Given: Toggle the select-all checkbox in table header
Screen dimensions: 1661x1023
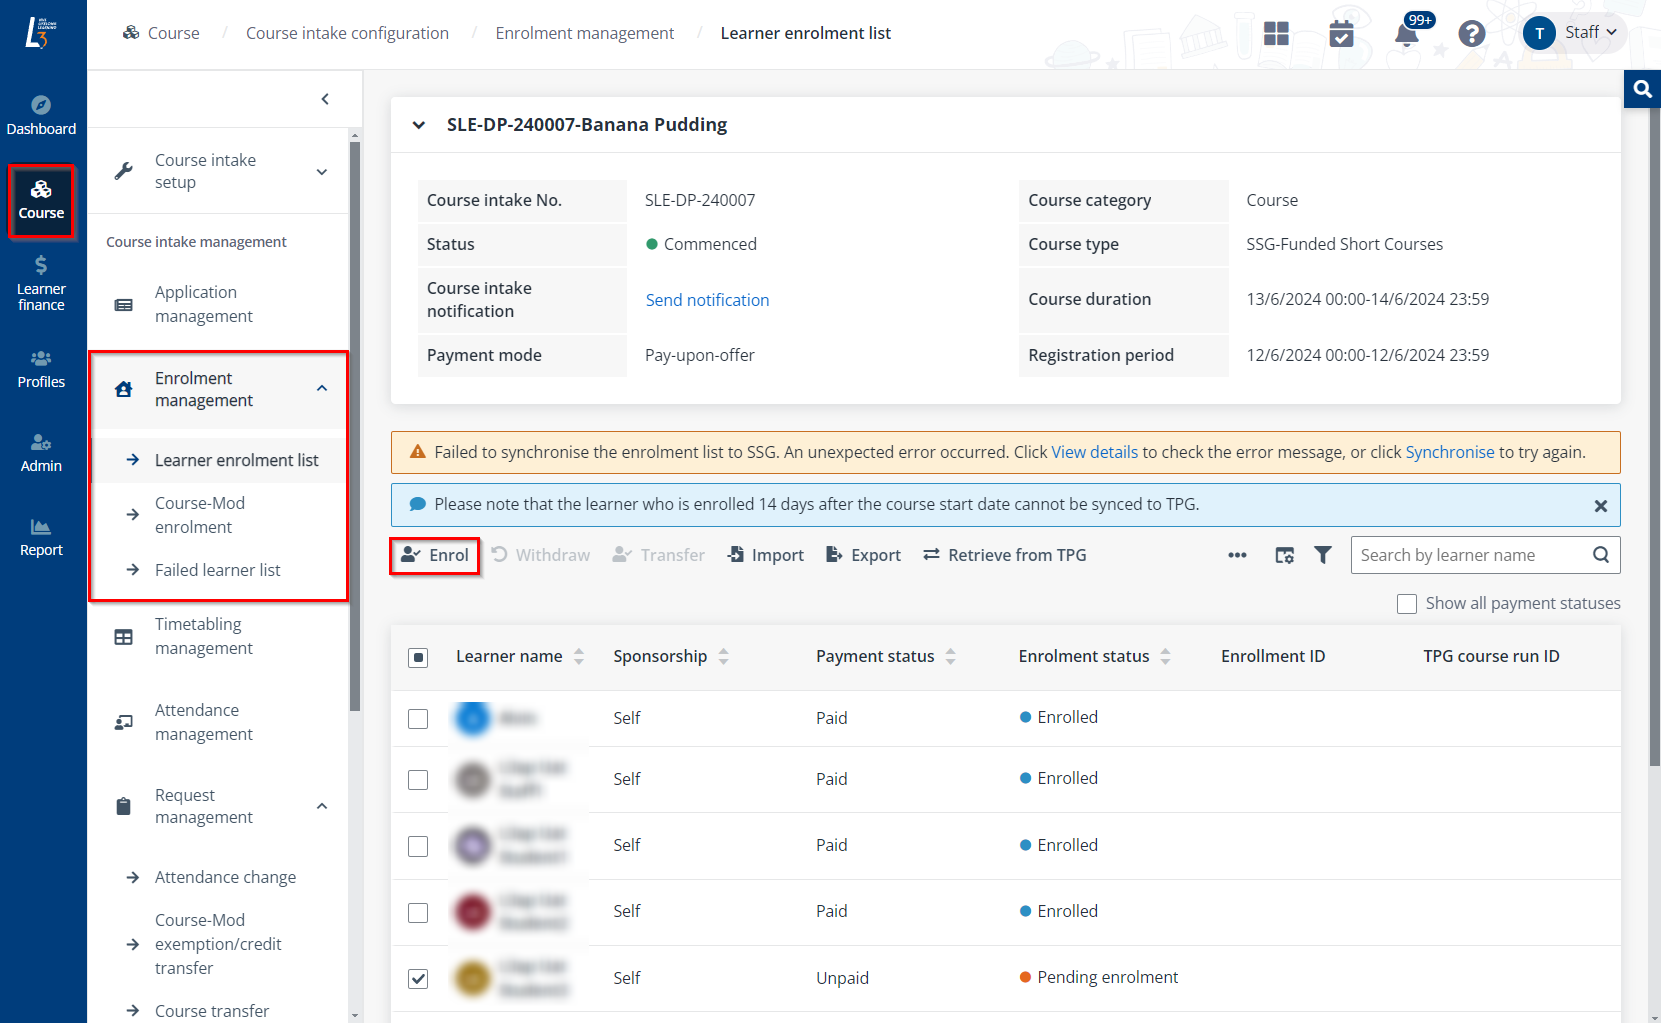Looking at the screenshot, I should (x=418, y=657).
